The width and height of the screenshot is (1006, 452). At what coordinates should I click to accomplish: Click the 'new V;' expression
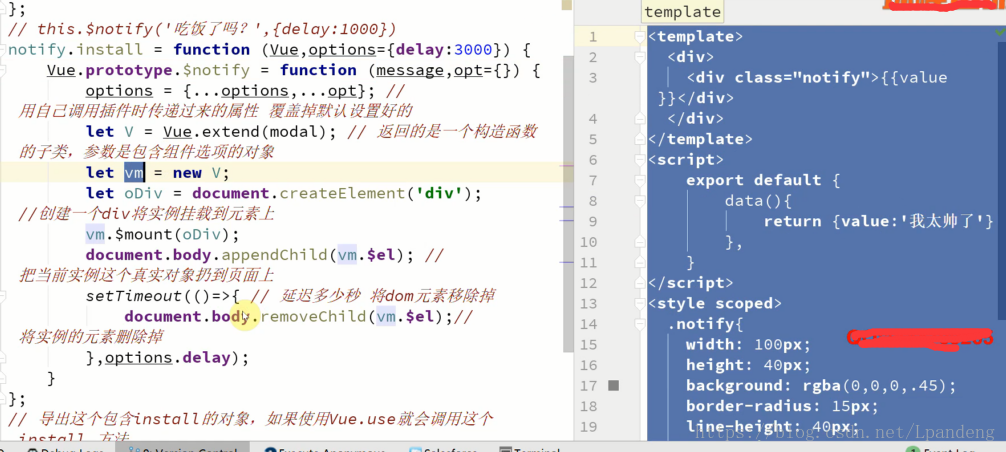[201, 172]
